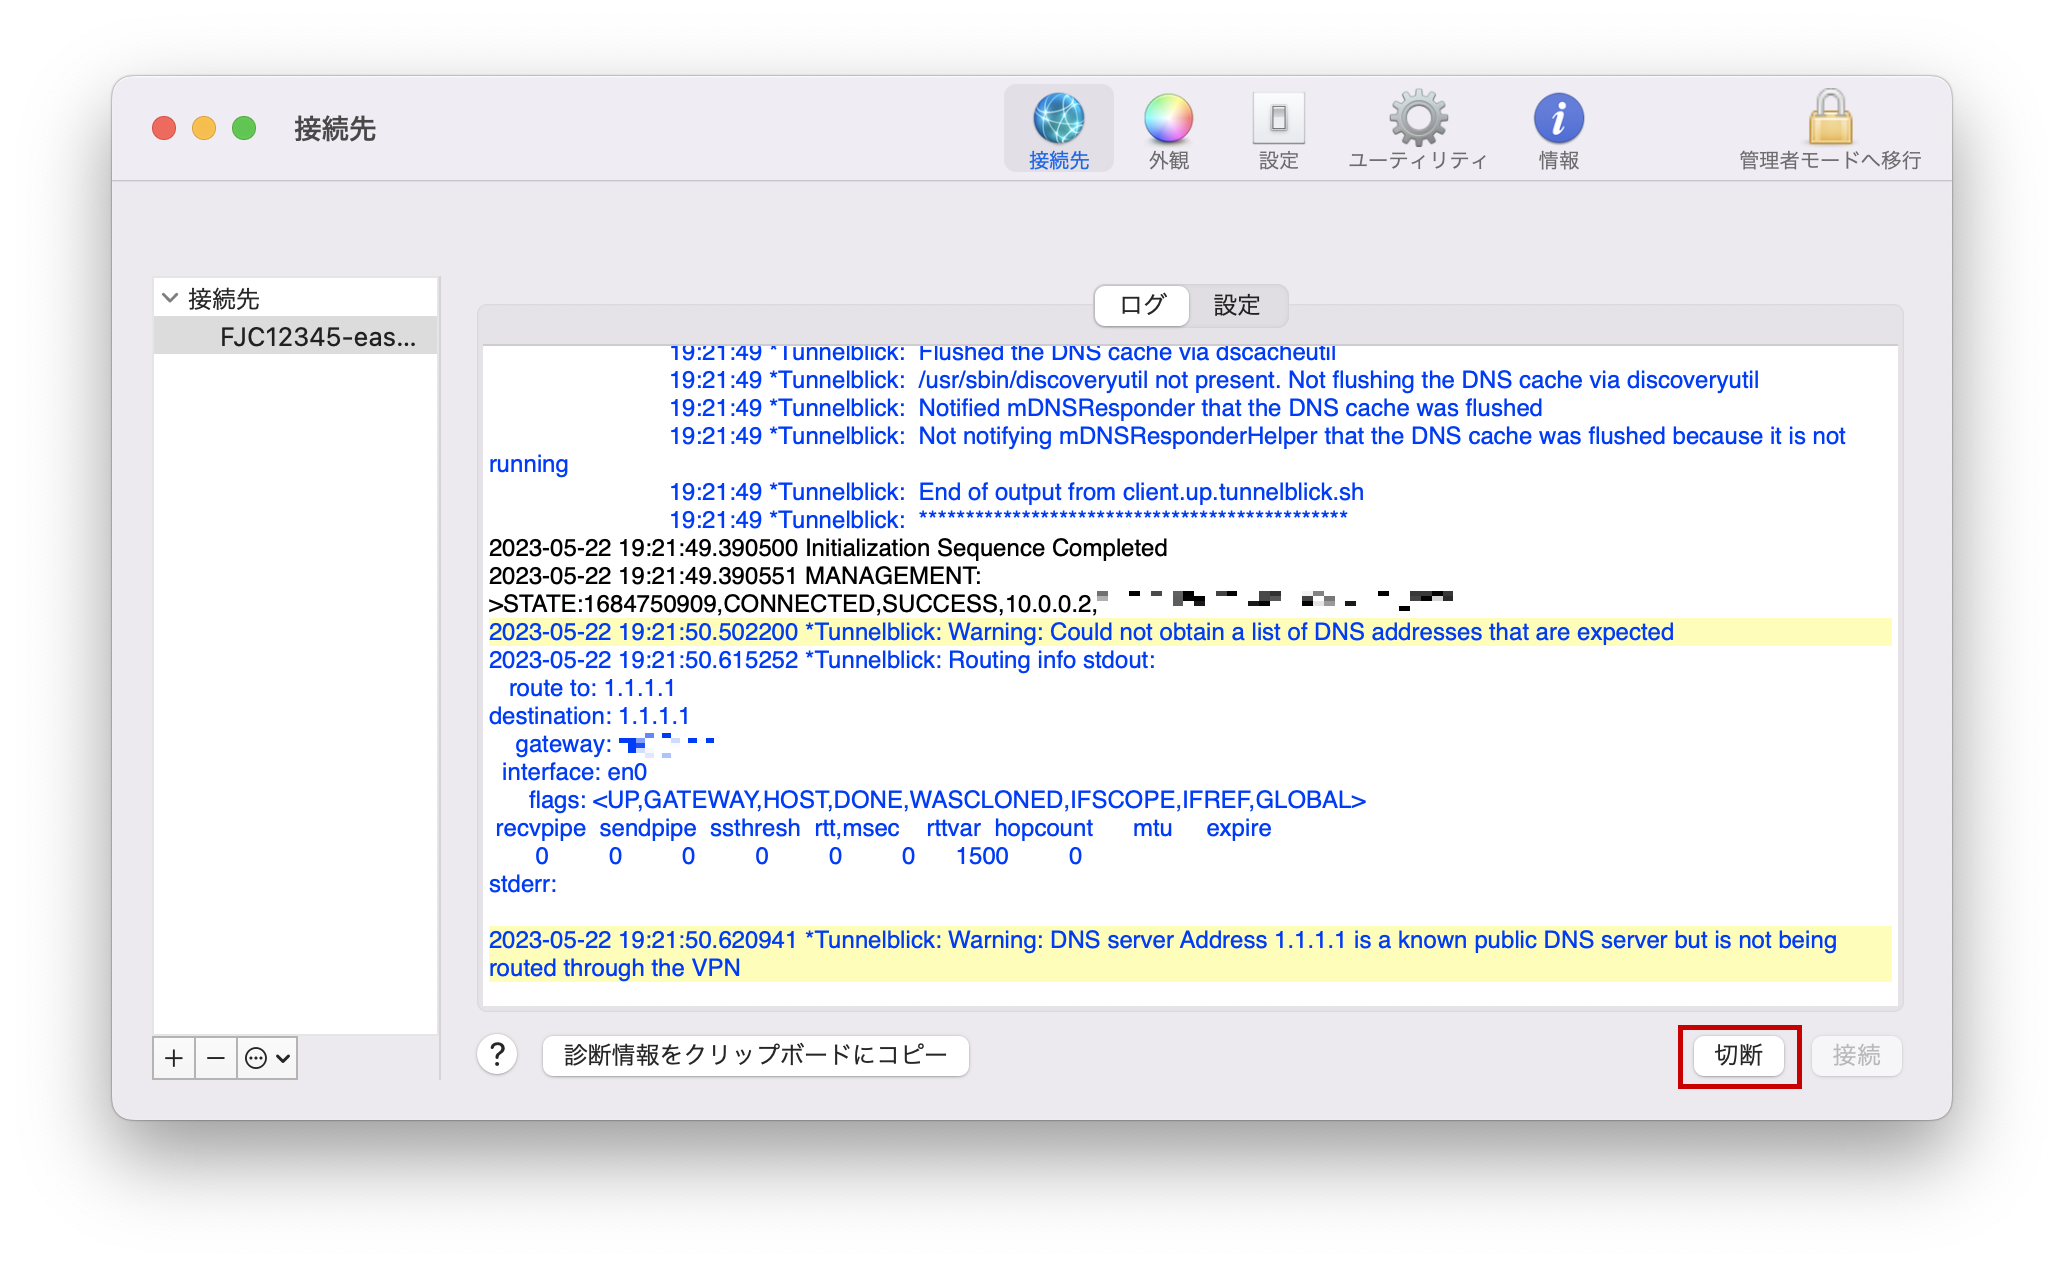Viewport: 2064px width, 1268px height.
Task: Click the minus icon to remove configuration
Action: [x=216, y=1058]
